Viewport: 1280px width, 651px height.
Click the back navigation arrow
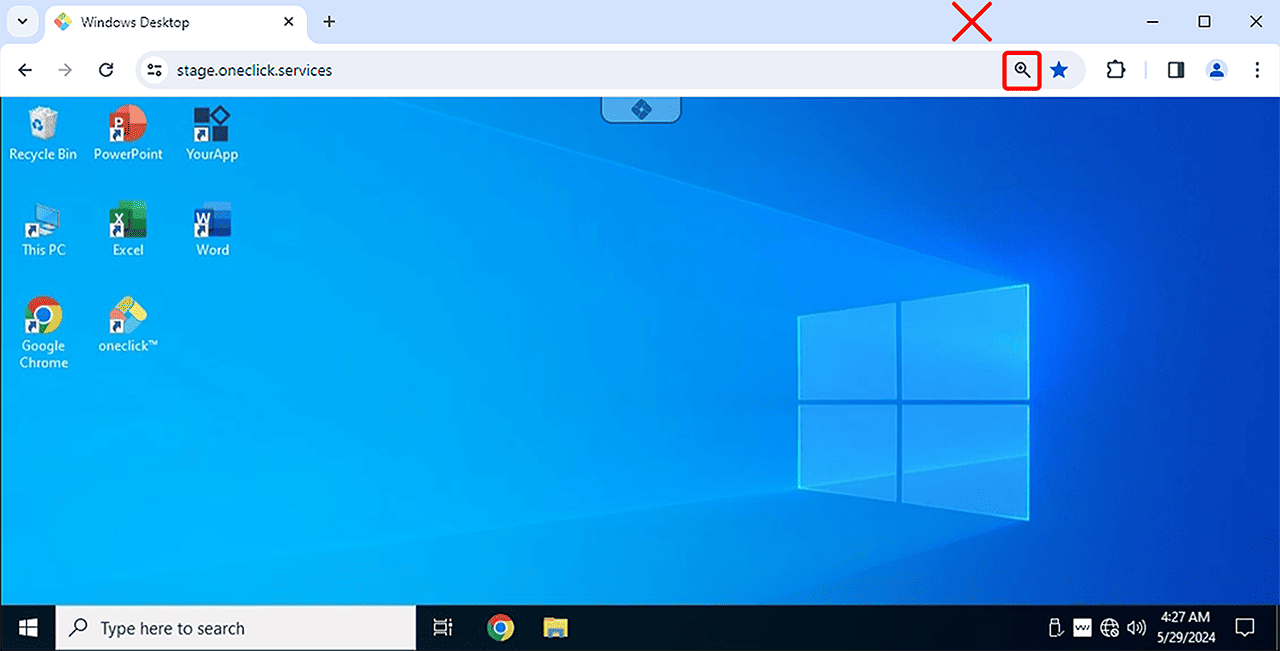tap(26, 70)
